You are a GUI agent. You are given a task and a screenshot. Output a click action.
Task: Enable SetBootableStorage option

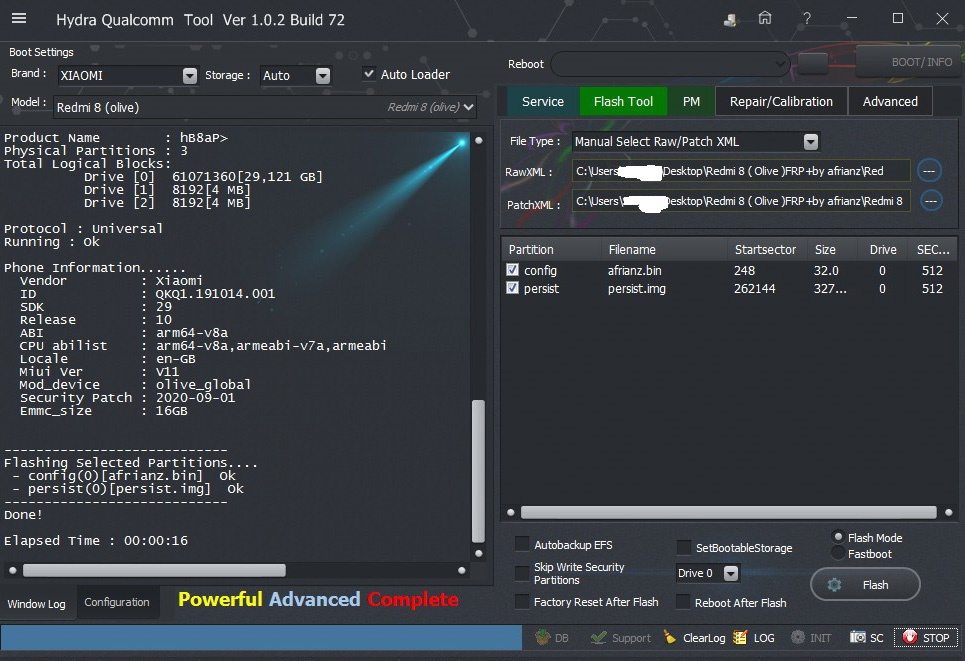coord(684,547)
